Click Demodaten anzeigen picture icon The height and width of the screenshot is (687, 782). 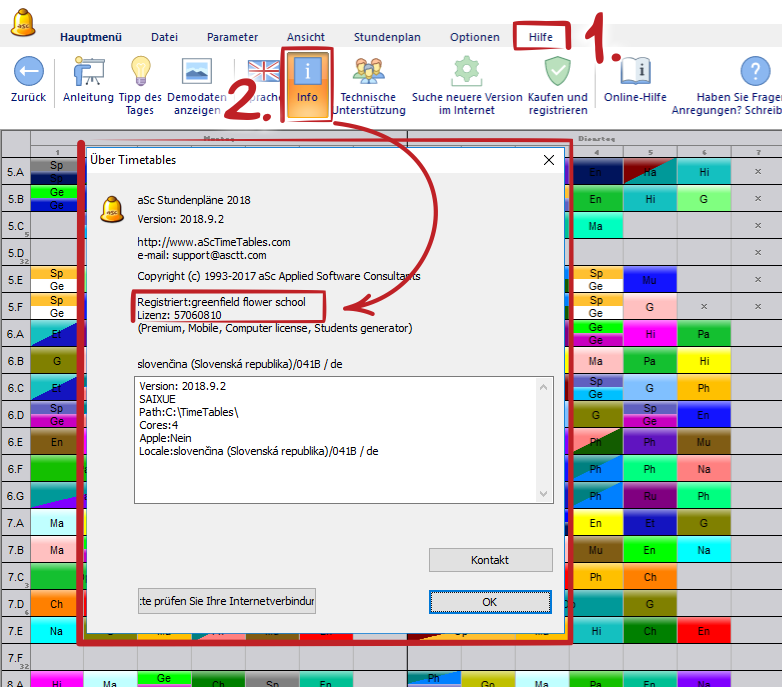click(x=196, y=71)
